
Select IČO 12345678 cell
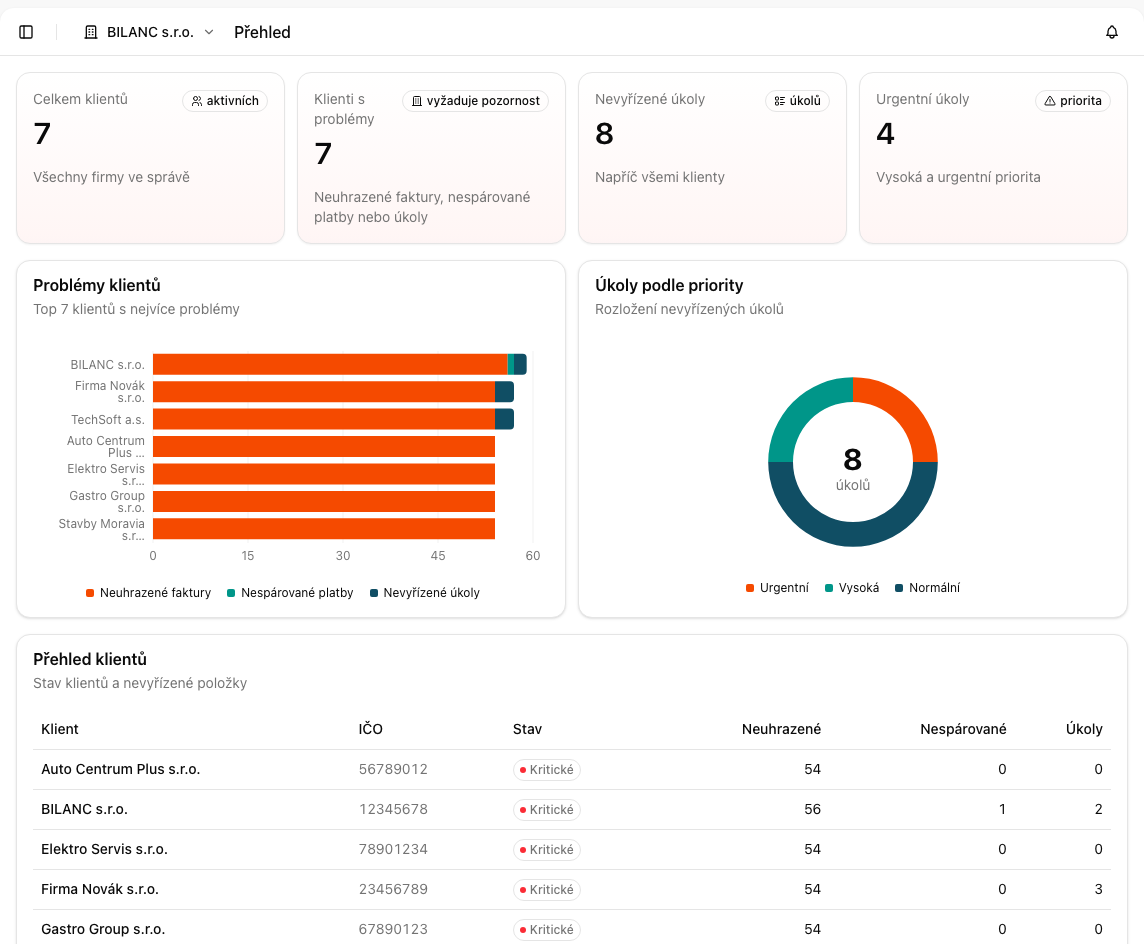(393, 810)
